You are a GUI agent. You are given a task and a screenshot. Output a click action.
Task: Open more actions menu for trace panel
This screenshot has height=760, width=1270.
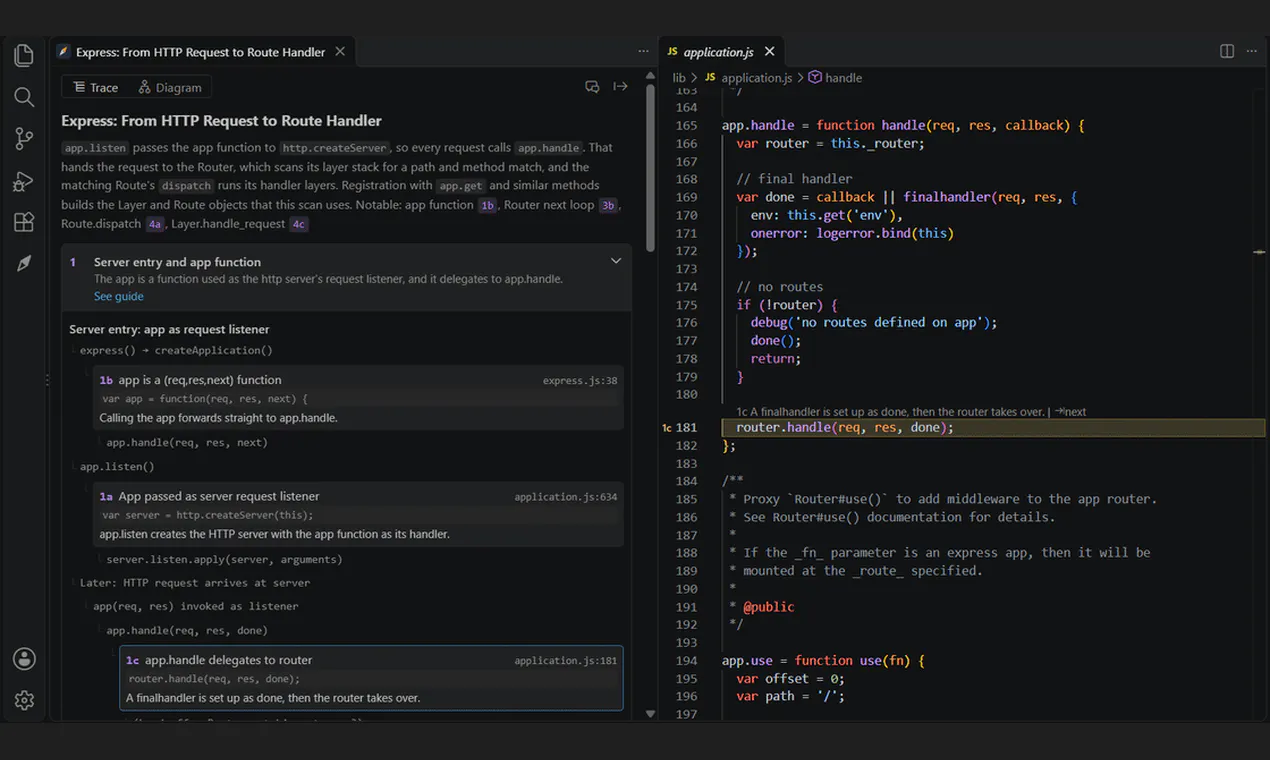[x=643, y=51]
